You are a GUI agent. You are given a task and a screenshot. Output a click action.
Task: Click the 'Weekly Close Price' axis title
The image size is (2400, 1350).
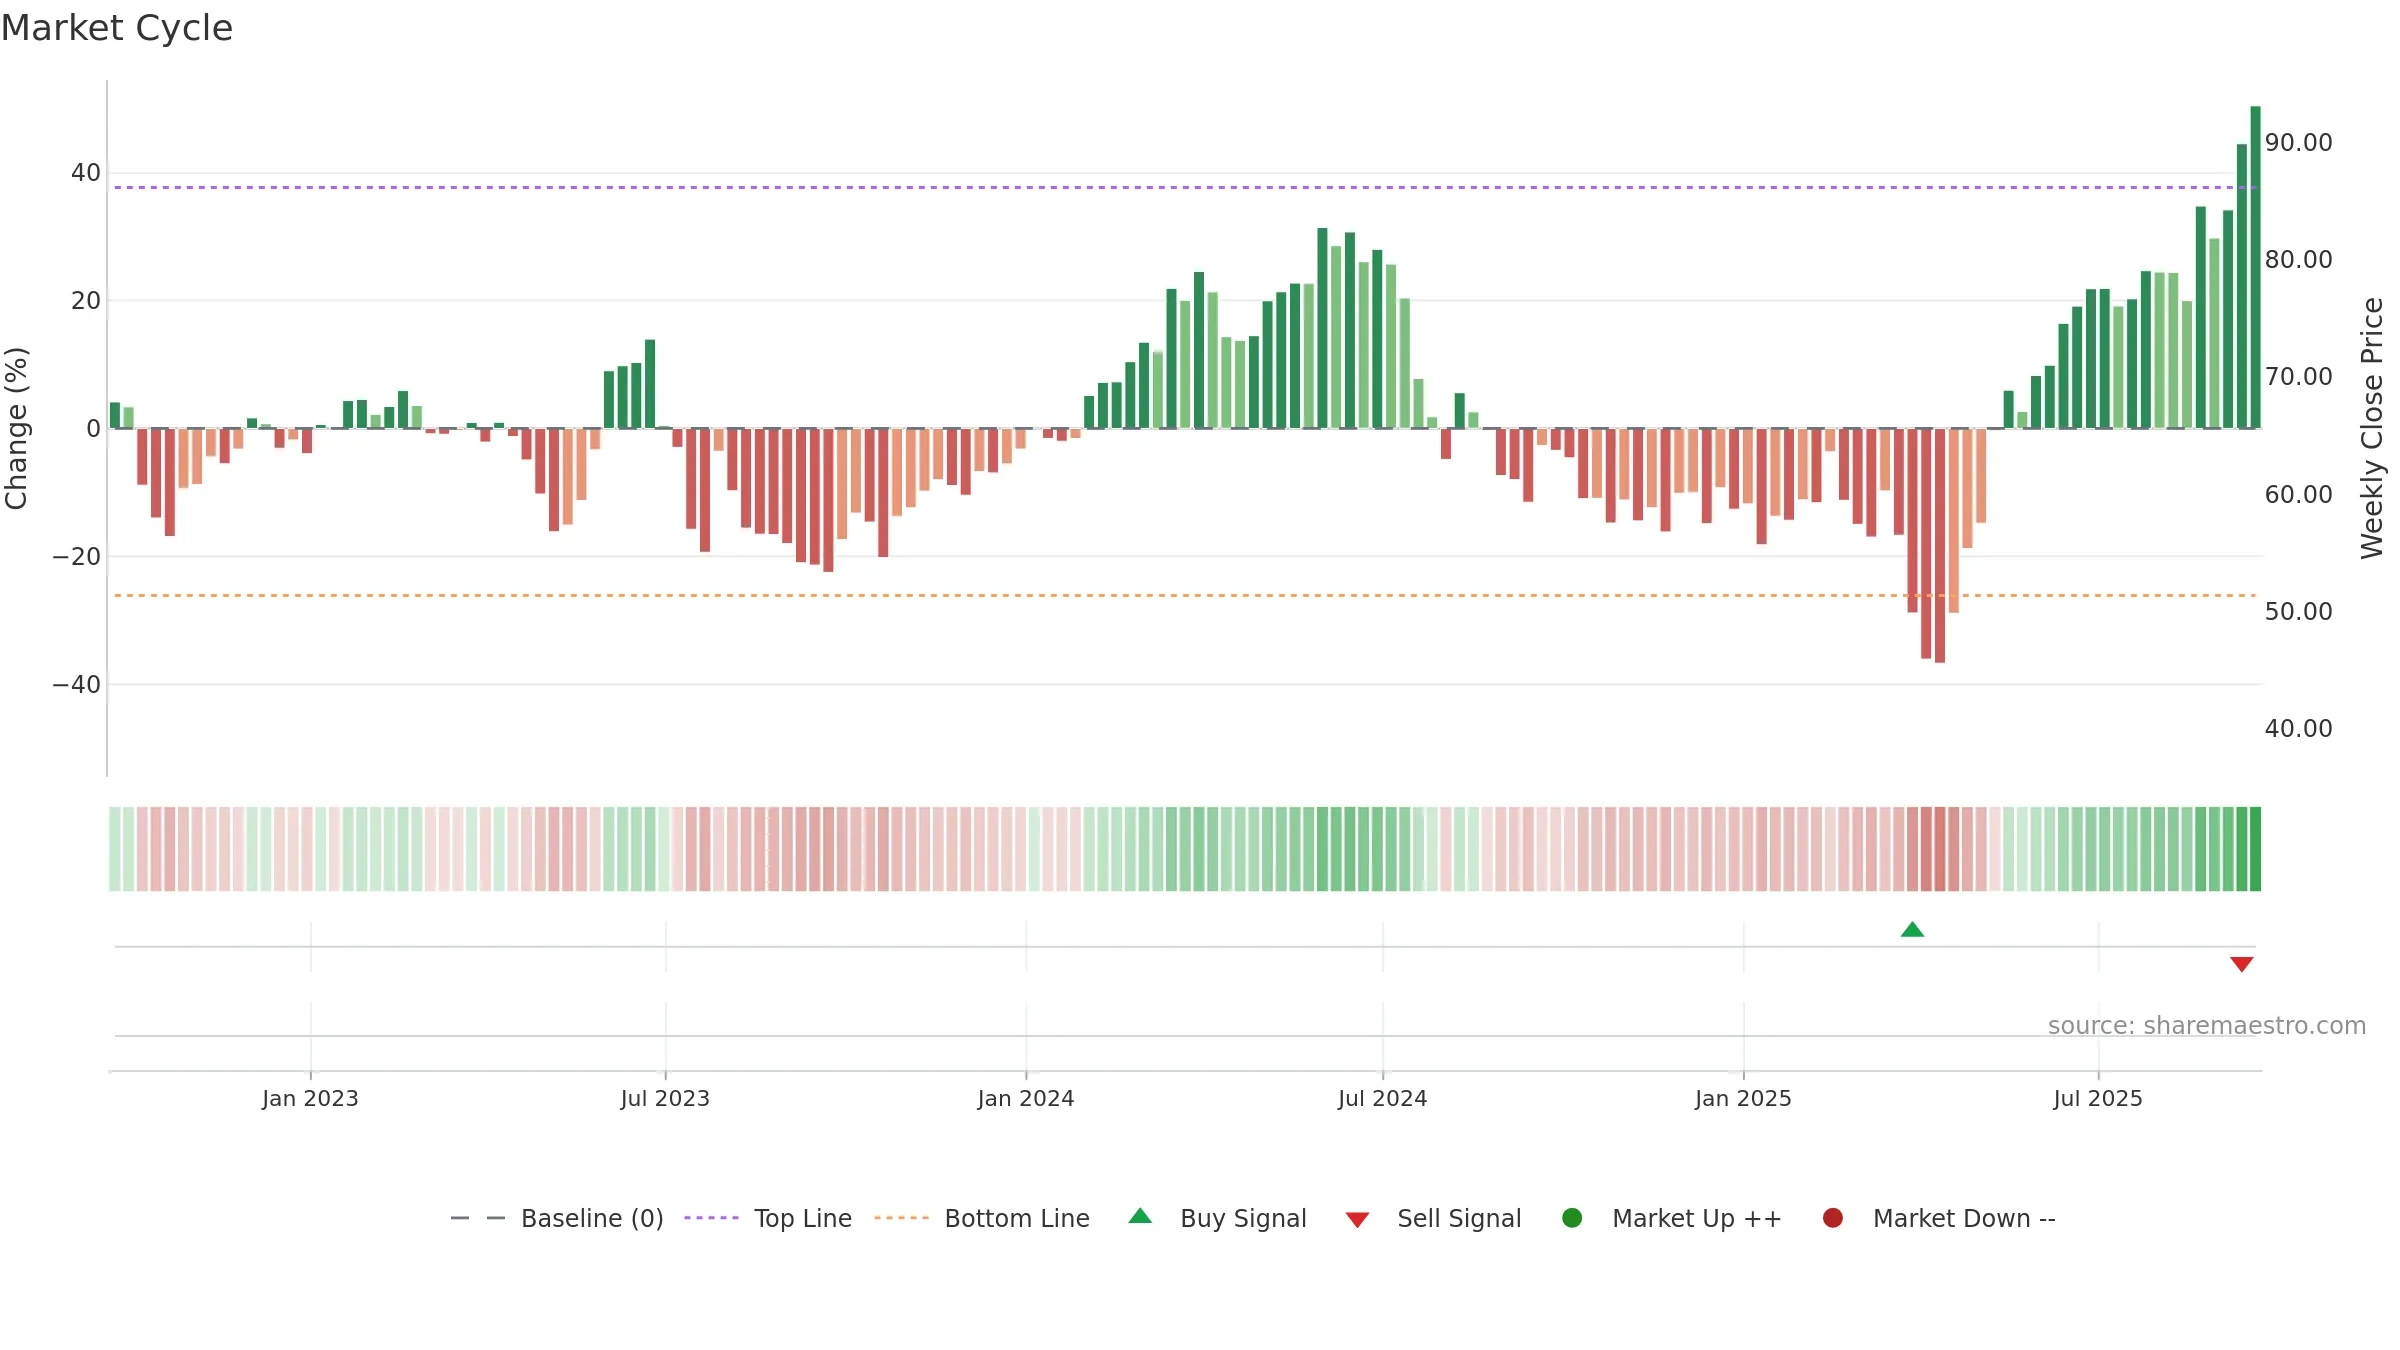click(x=2372, y=428)
